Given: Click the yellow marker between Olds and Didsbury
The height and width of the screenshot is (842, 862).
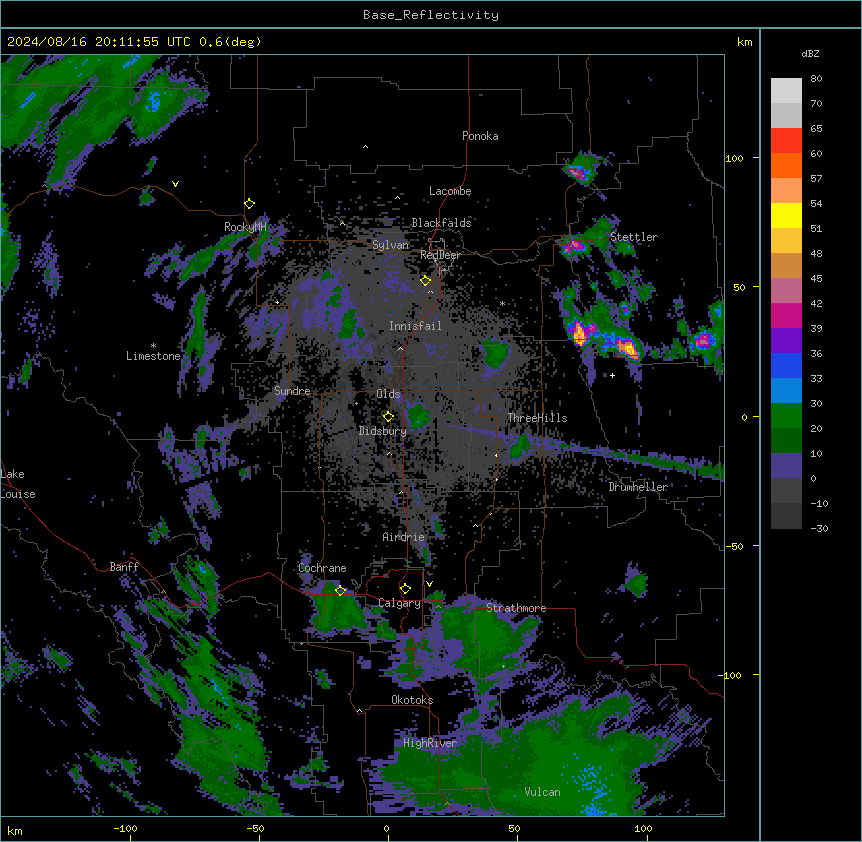Looking at the screenshot, I should 388,417.
